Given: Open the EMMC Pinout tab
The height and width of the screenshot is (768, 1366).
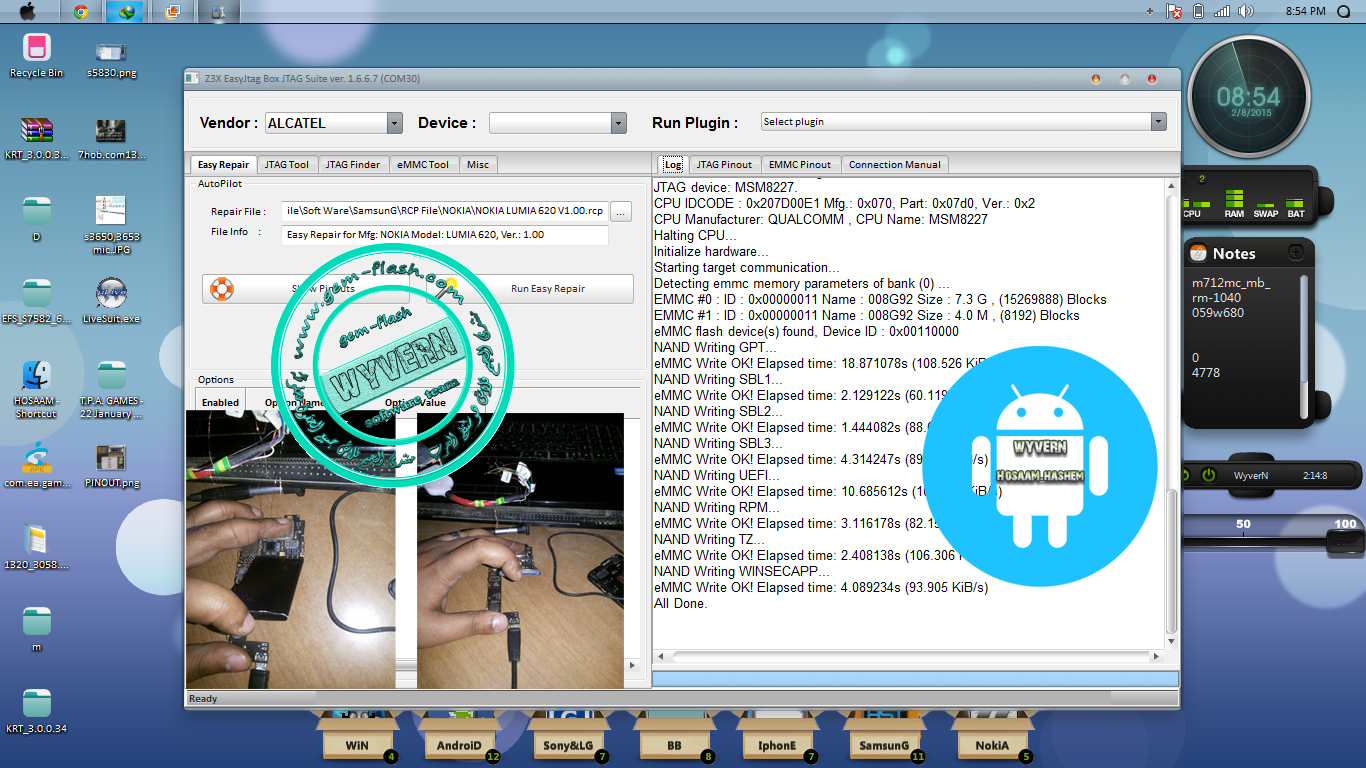Looking at the screenshot, I should 800,164.
